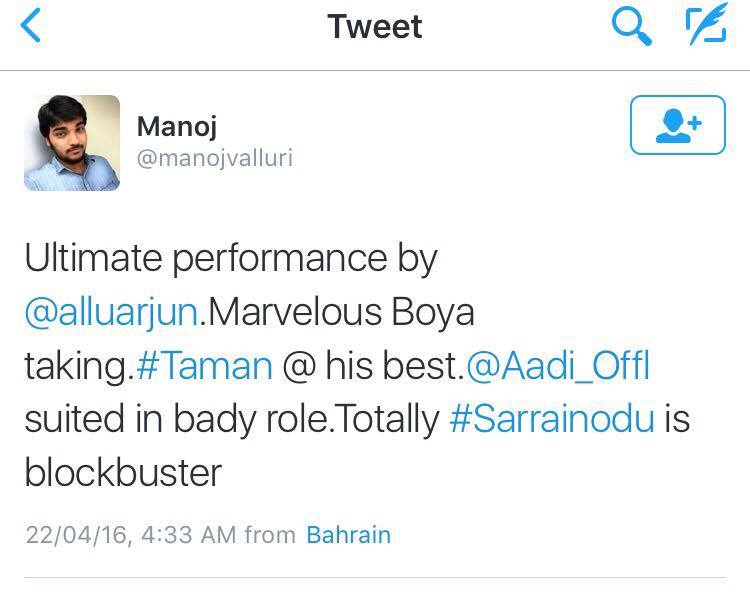Go back using the left arrow
This screenshot has height=596, width=750.
32,27
